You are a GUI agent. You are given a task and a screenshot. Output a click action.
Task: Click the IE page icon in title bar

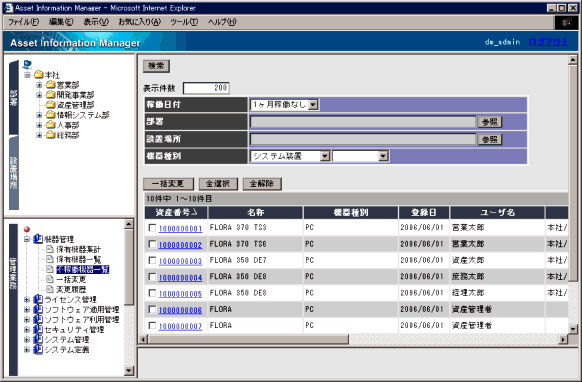[x=9, y=8]
